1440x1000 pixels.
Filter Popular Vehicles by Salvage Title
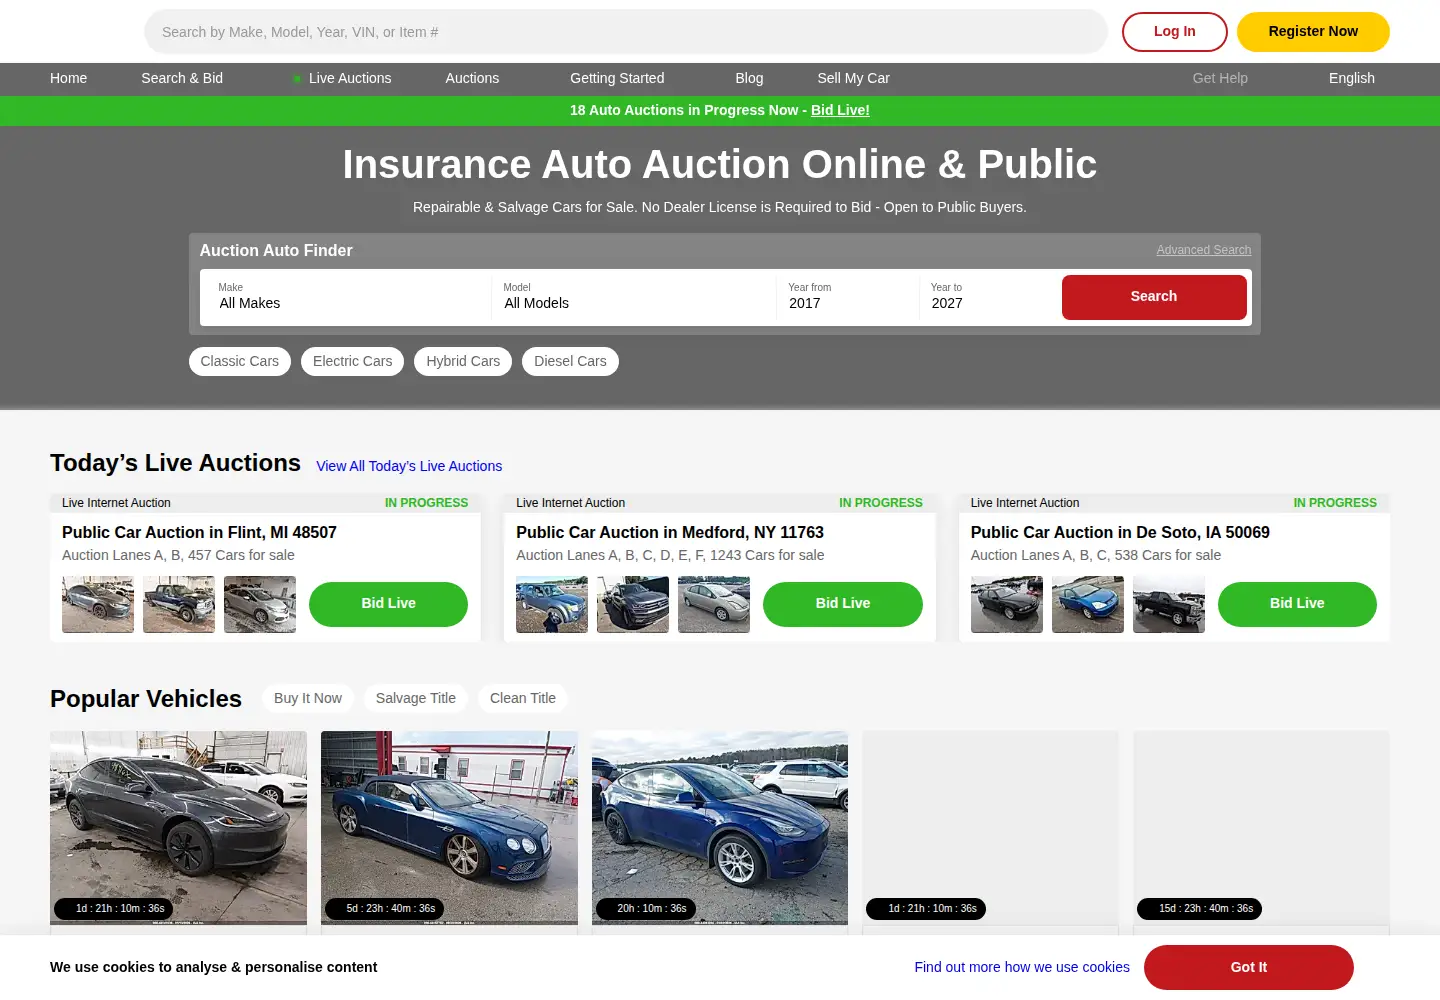pyautogui.click(x=416, y=698)
